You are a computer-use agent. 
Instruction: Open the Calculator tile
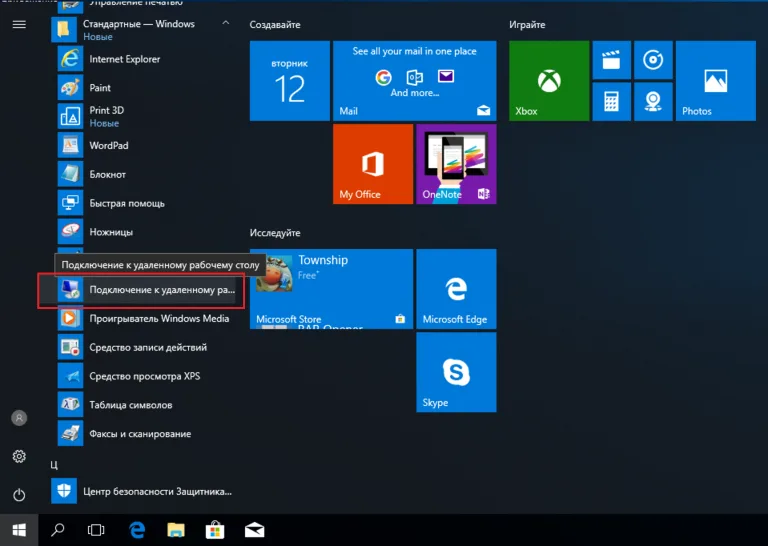click(612, 102)
